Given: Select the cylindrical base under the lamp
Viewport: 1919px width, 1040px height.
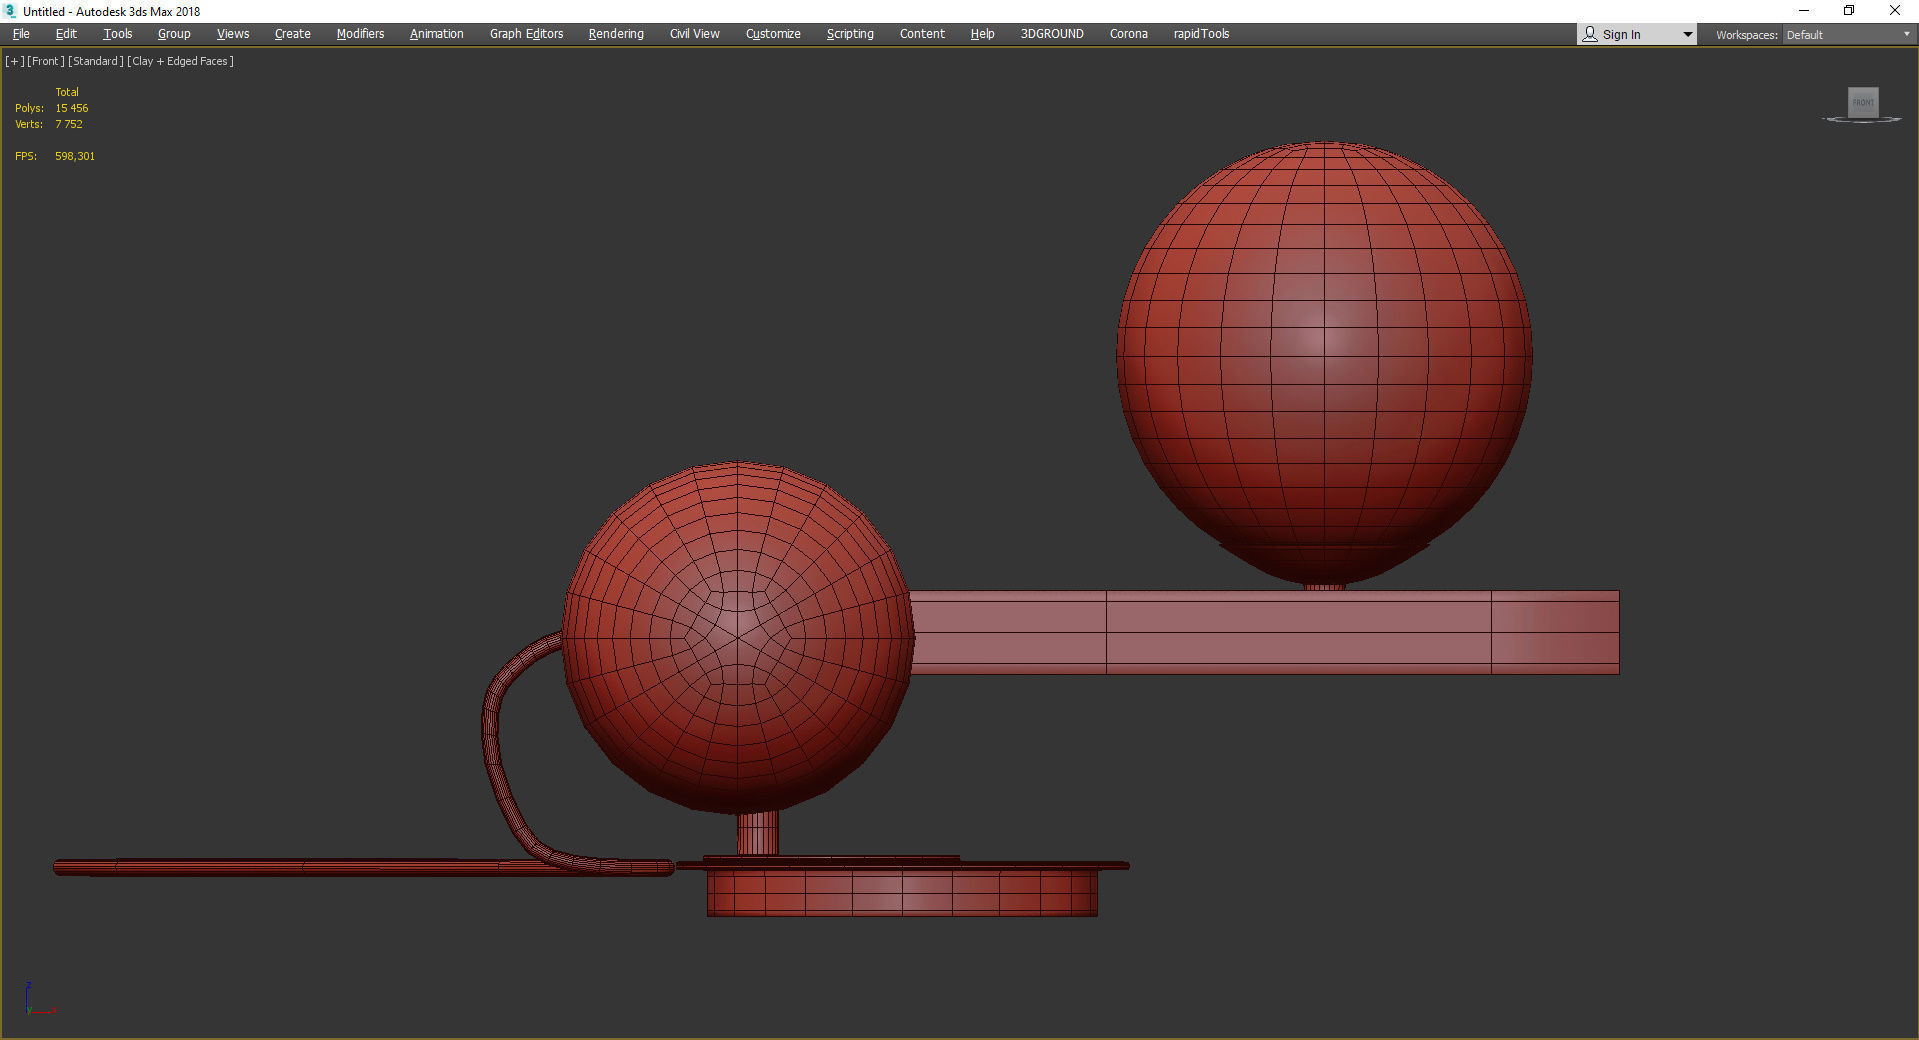Looking at the screenshot, I should tap(902, 892).
